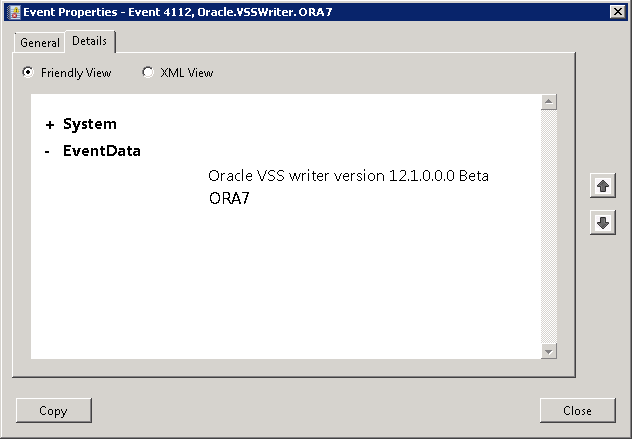Click the EventData heading label
This screenshot has height=439, width=632.
(102, 152)
